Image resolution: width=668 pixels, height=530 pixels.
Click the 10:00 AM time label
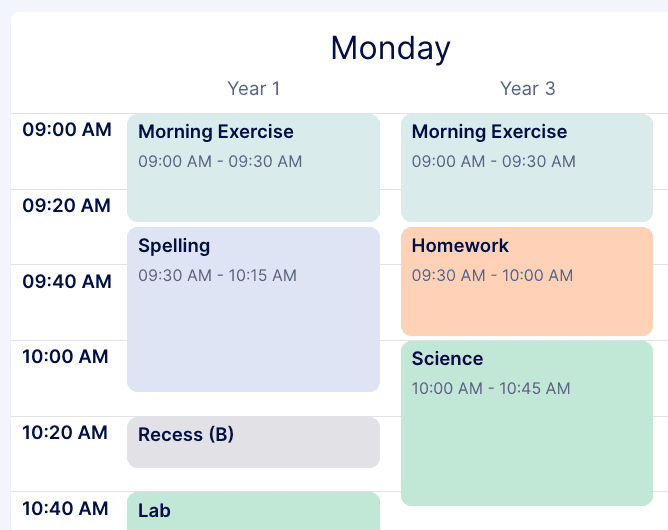[x=67, y=357]
